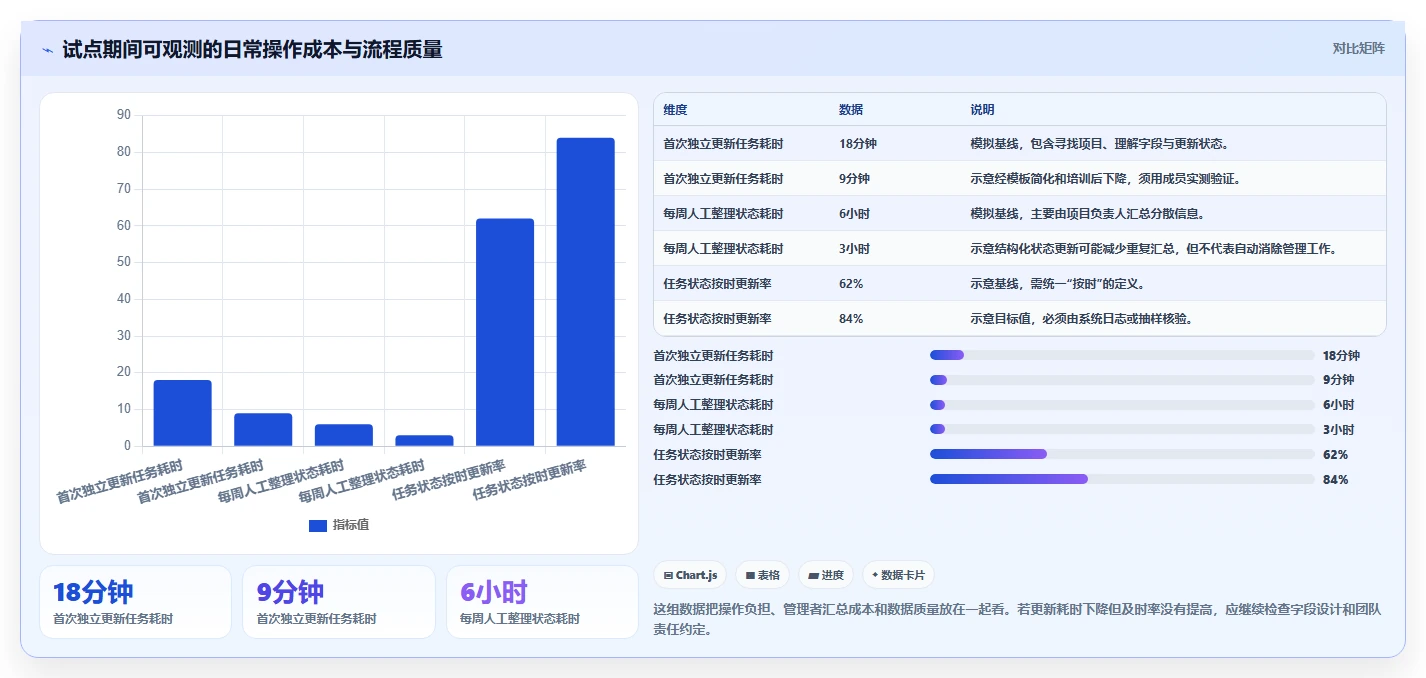Select the Chart.js chip
The image size is (1426, 678).
[x=690, y=575]
